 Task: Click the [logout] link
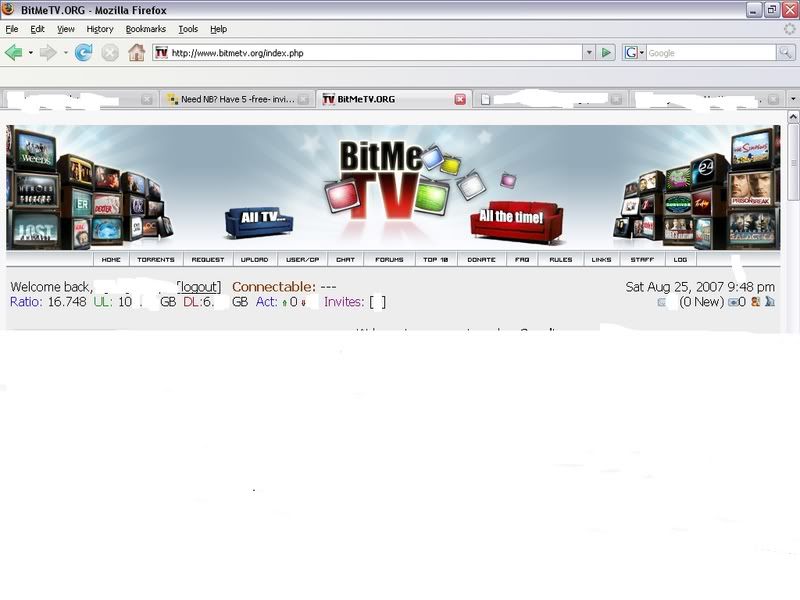(199, 287)
